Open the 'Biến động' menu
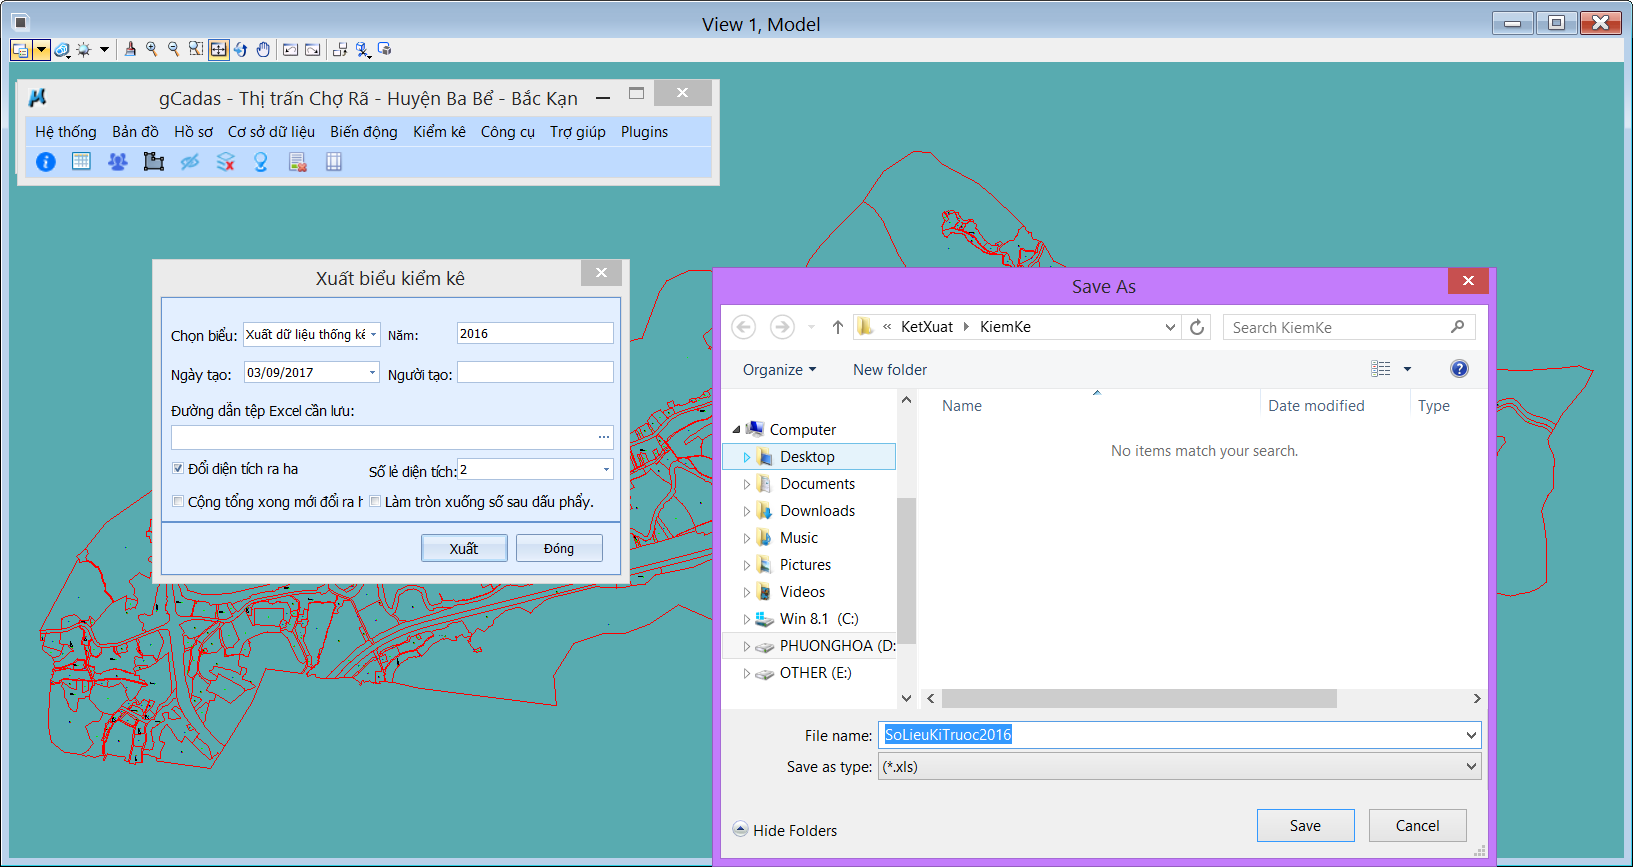The height and width of the screenshot is (867, 1633). [363, 132]
